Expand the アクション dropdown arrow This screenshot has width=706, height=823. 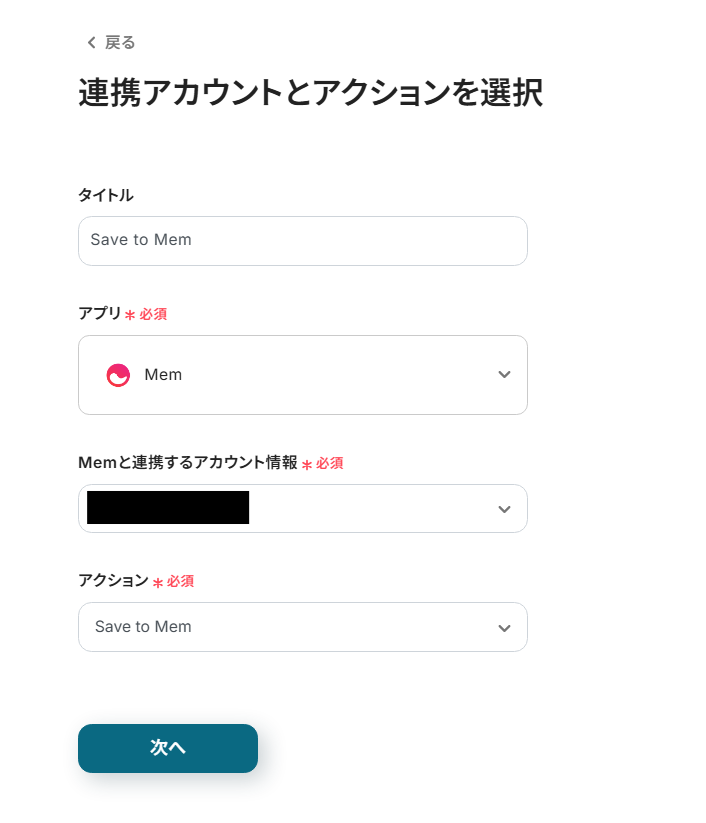tap(504, 628)
